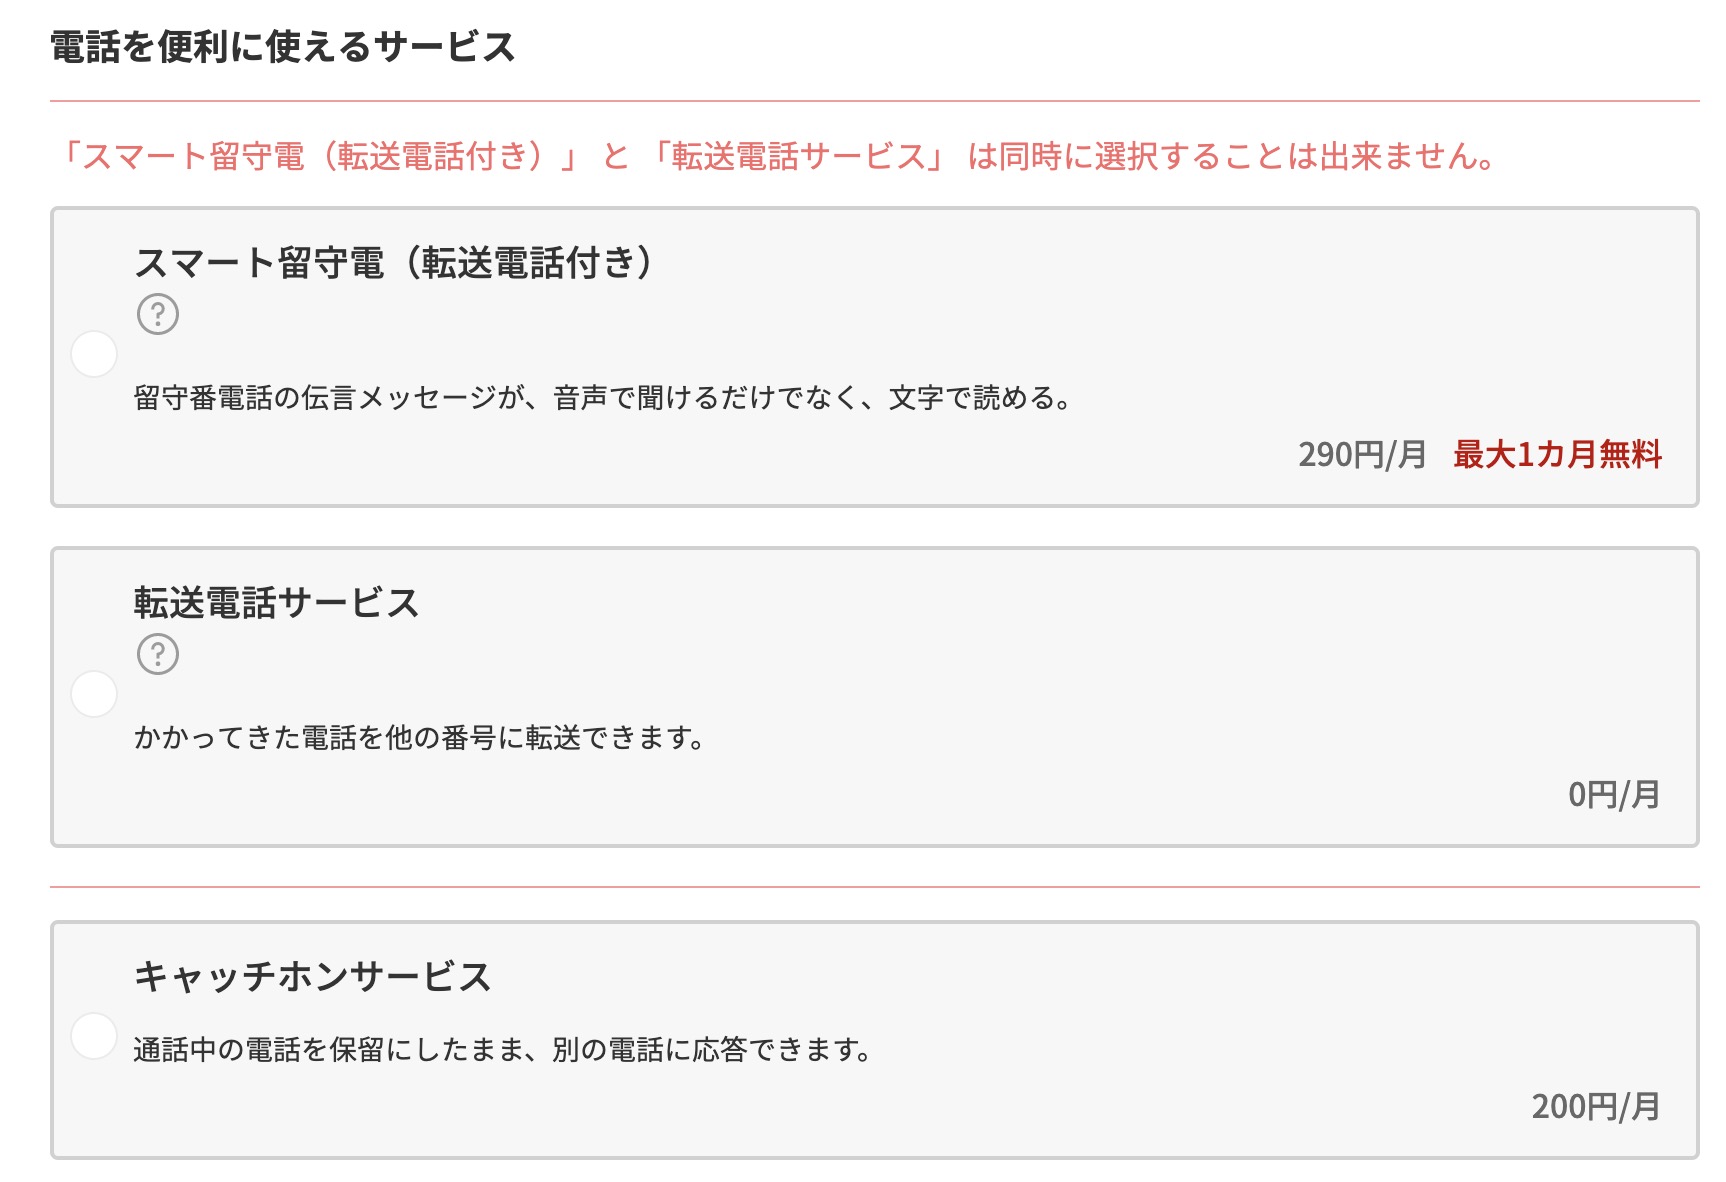Click the 200円/月 price label
Viewport: 1726px width, 1182px height.
pos(1596,1107)
